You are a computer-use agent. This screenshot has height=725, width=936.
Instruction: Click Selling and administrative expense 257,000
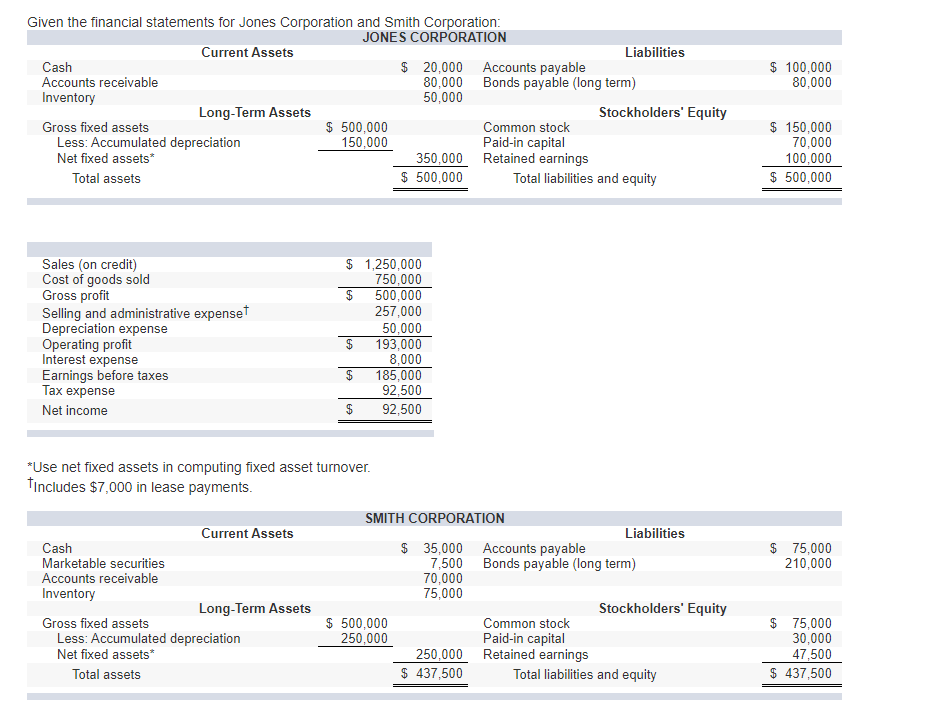coord(398,311)
